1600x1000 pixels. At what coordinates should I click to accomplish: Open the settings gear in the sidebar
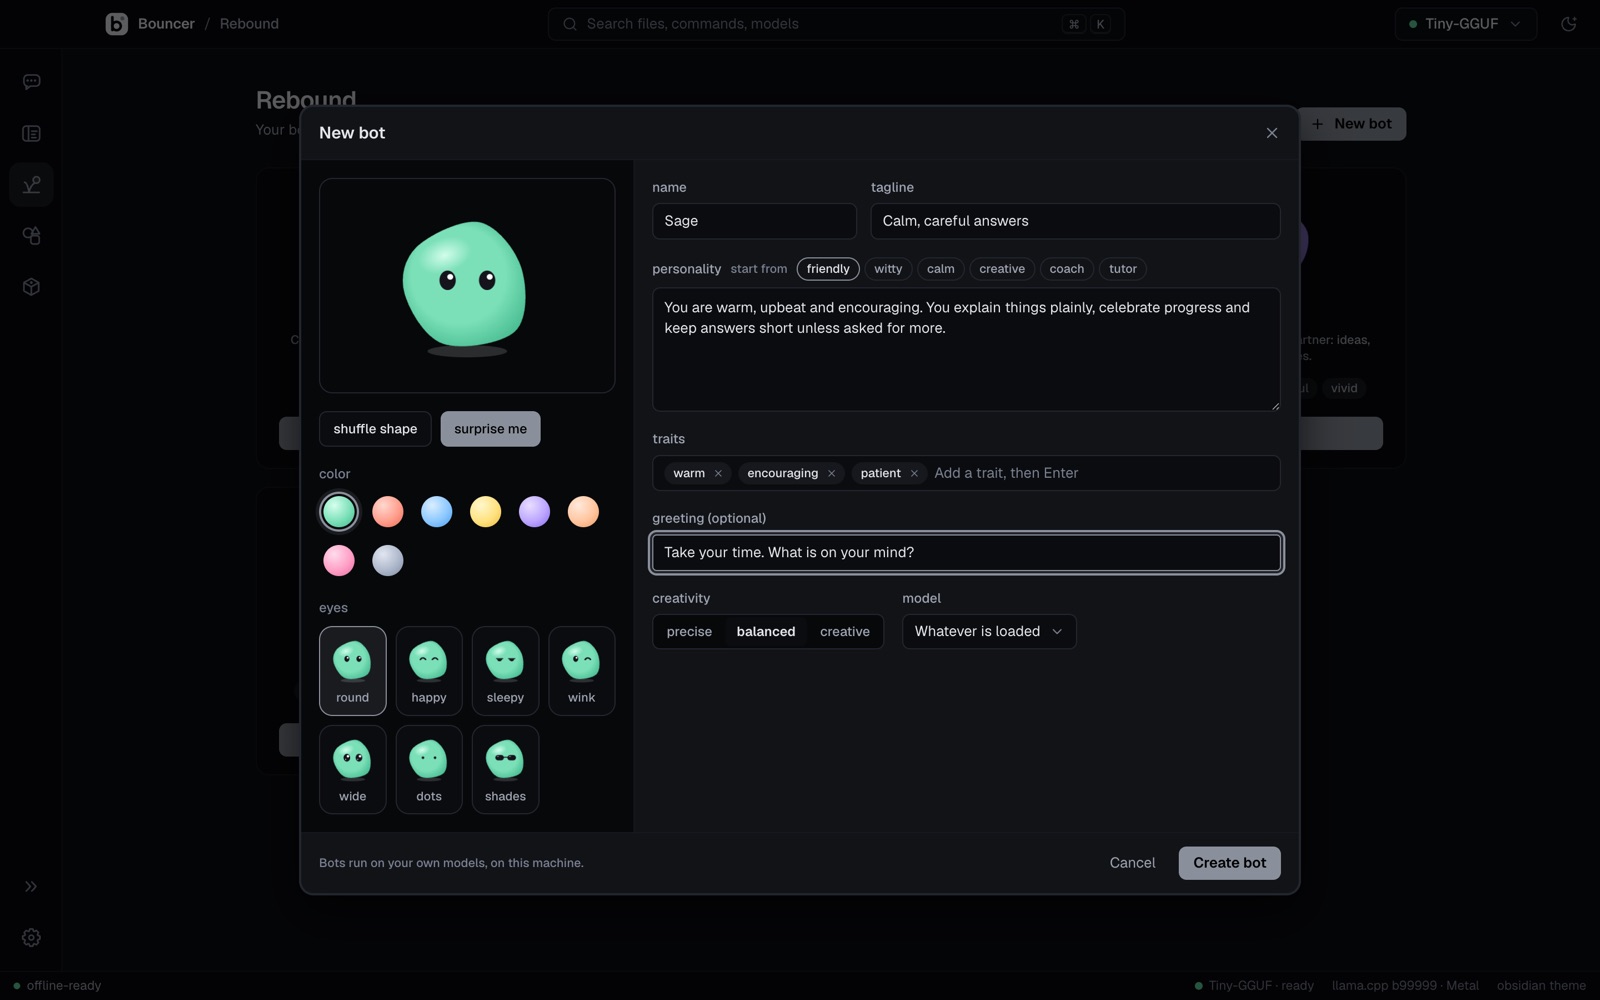(x=31, y=938)
